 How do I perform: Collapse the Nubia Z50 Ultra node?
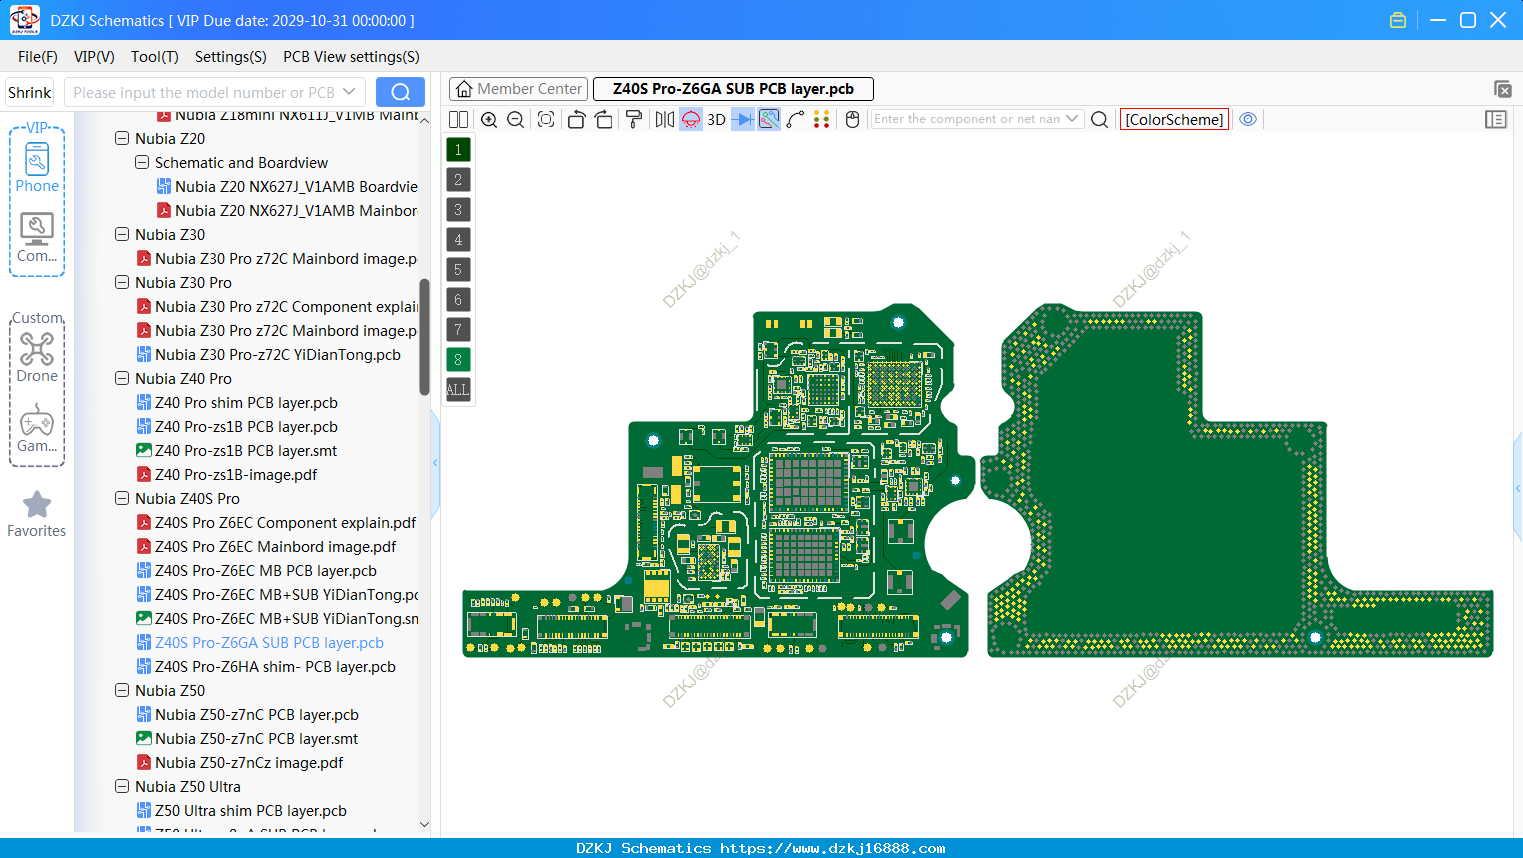point(122,786)
